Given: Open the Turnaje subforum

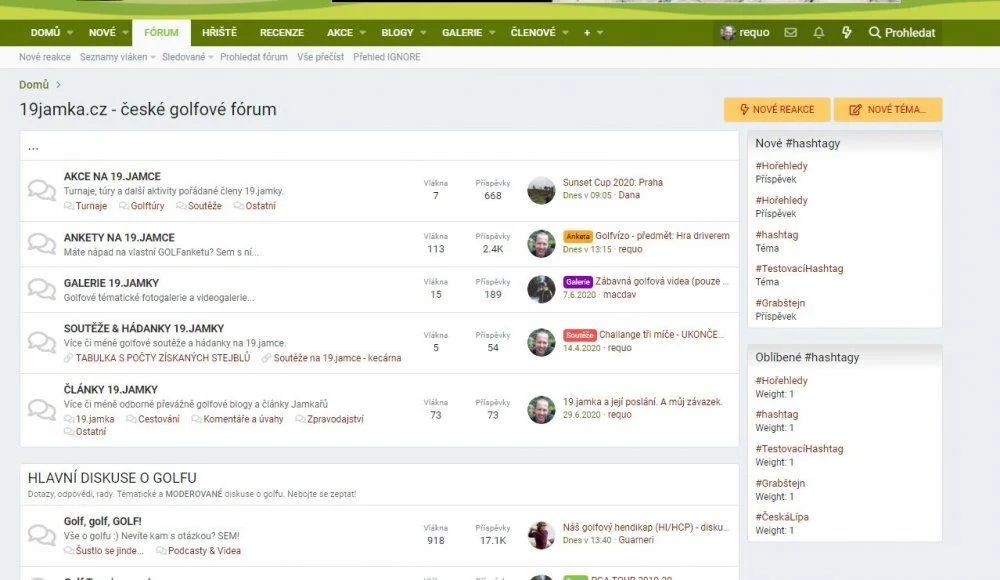Looking at the screenshot, I should tap(91, 205).
